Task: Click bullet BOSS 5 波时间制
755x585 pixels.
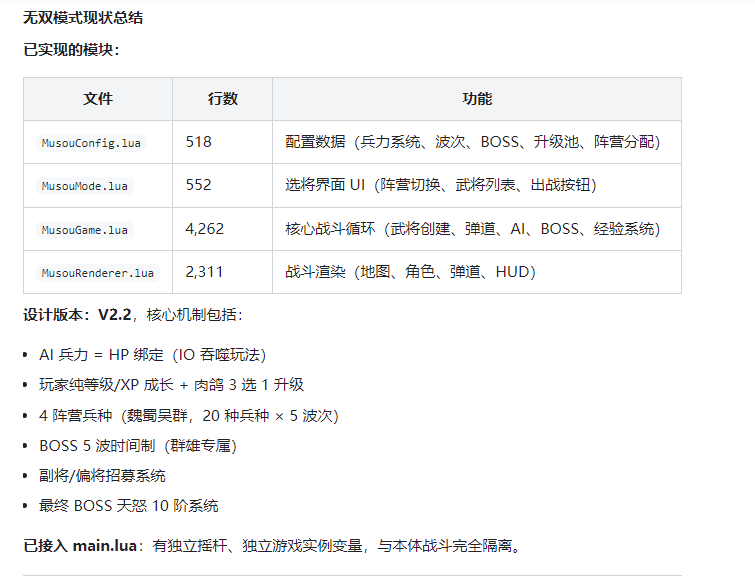Action: [138, 446]
